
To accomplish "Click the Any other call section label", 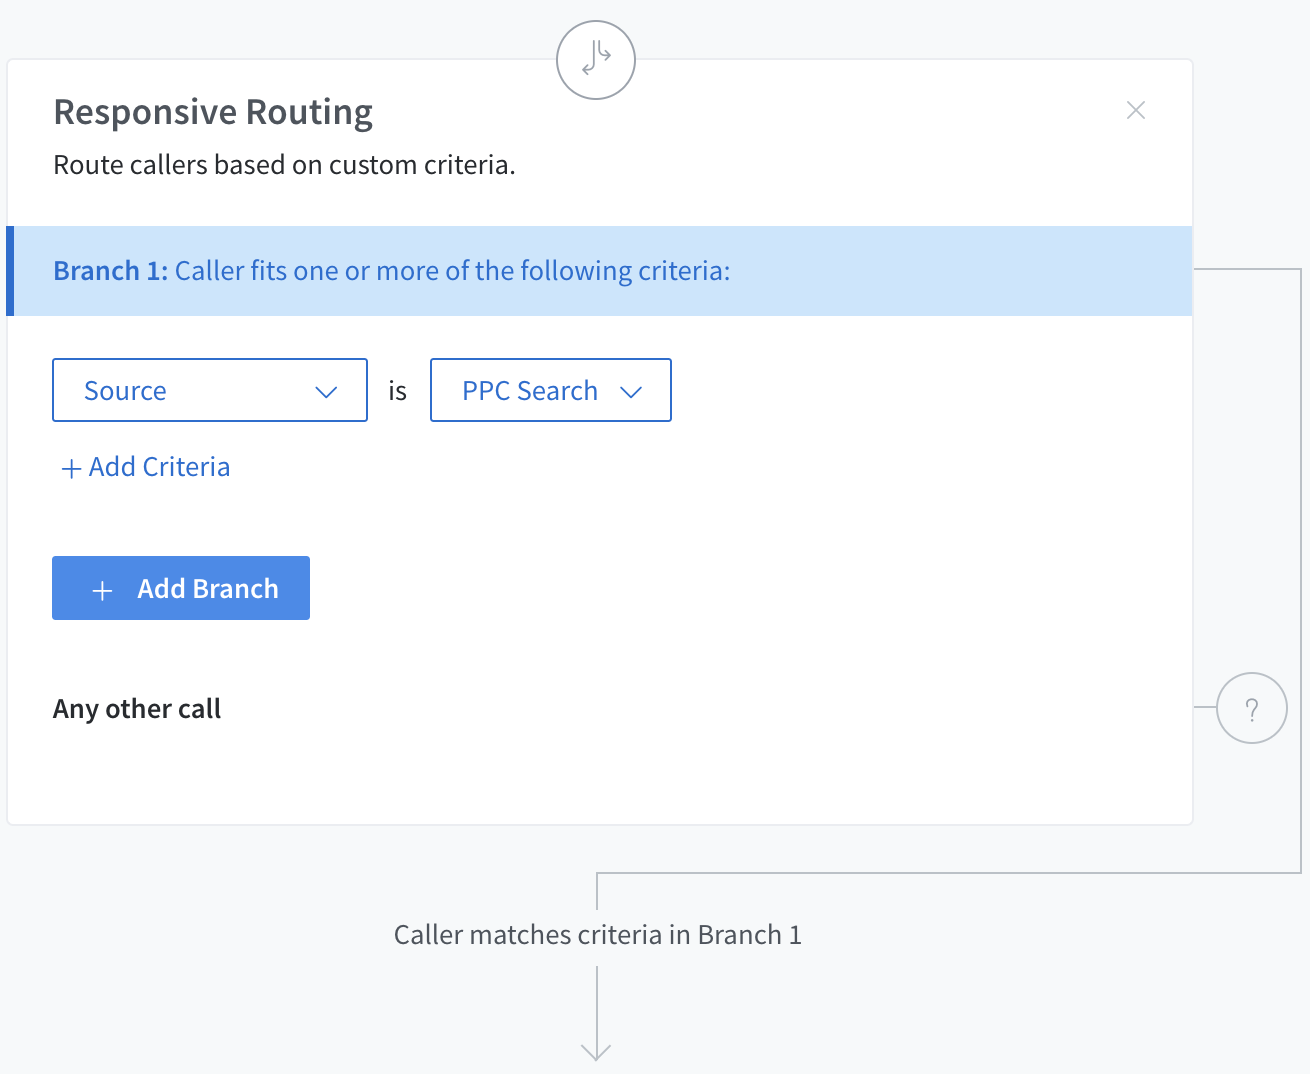I will pyautogui.click(x=136, y=708).
